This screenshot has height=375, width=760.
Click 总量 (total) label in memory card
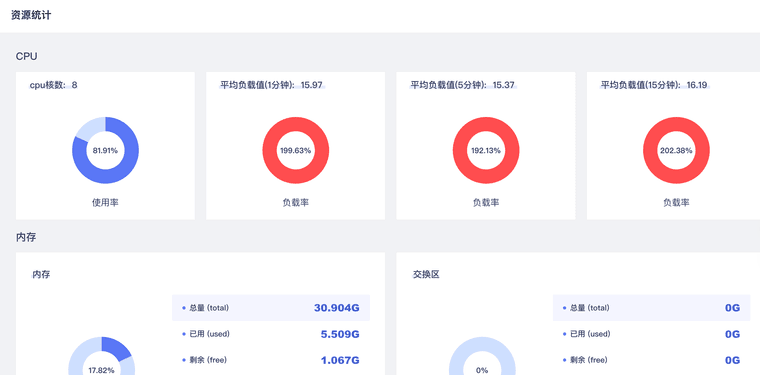click(209, 308)
